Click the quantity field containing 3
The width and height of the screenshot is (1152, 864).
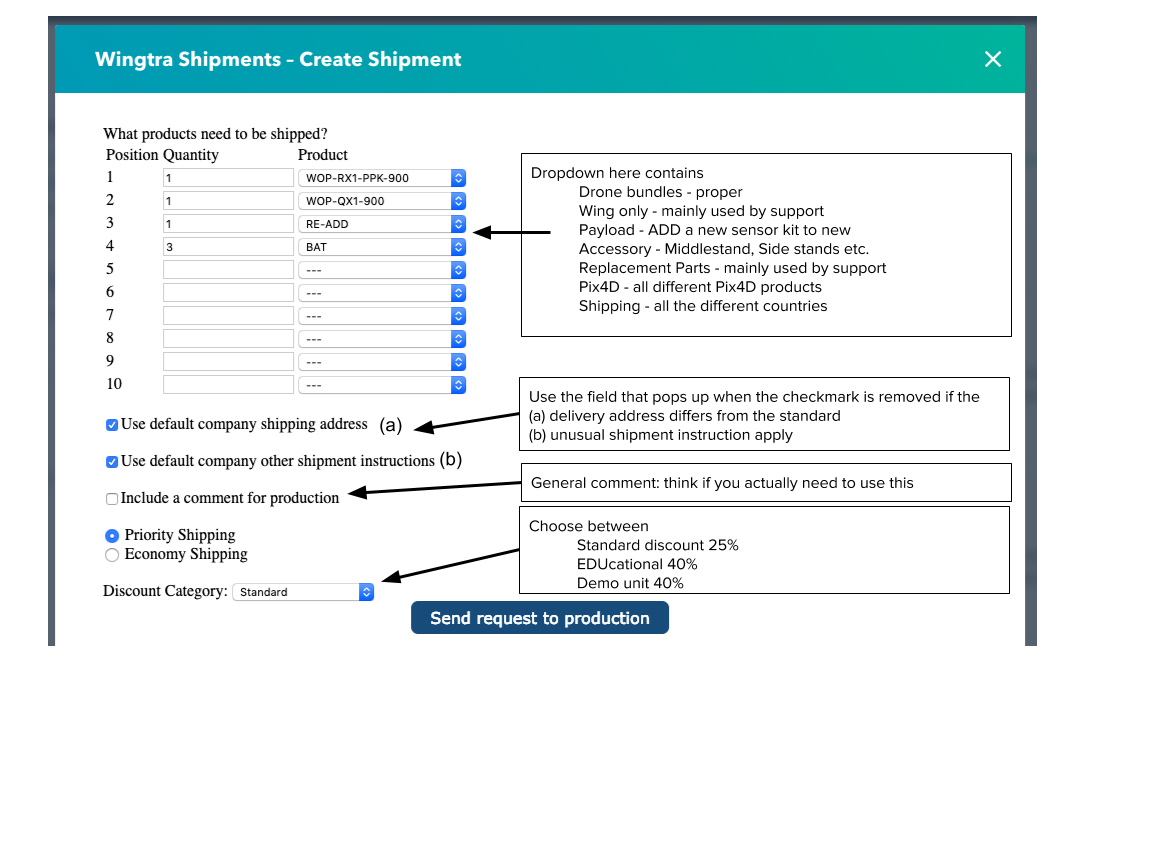228,247
